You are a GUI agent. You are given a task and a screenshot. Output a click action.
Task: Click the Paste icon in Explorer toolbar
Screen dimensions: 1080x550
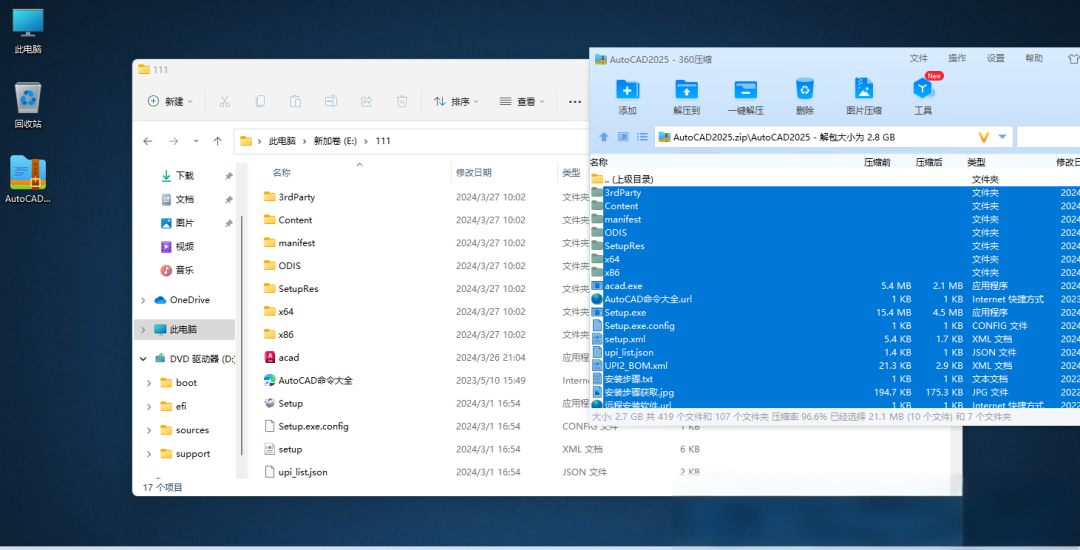(x=295, y=101)
